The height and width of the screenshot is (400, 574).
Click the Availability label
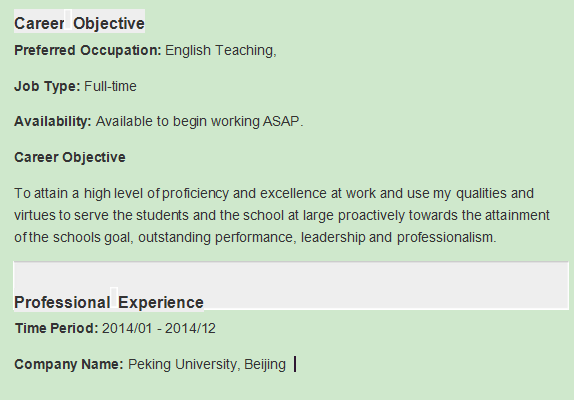(x=53, y=121)
